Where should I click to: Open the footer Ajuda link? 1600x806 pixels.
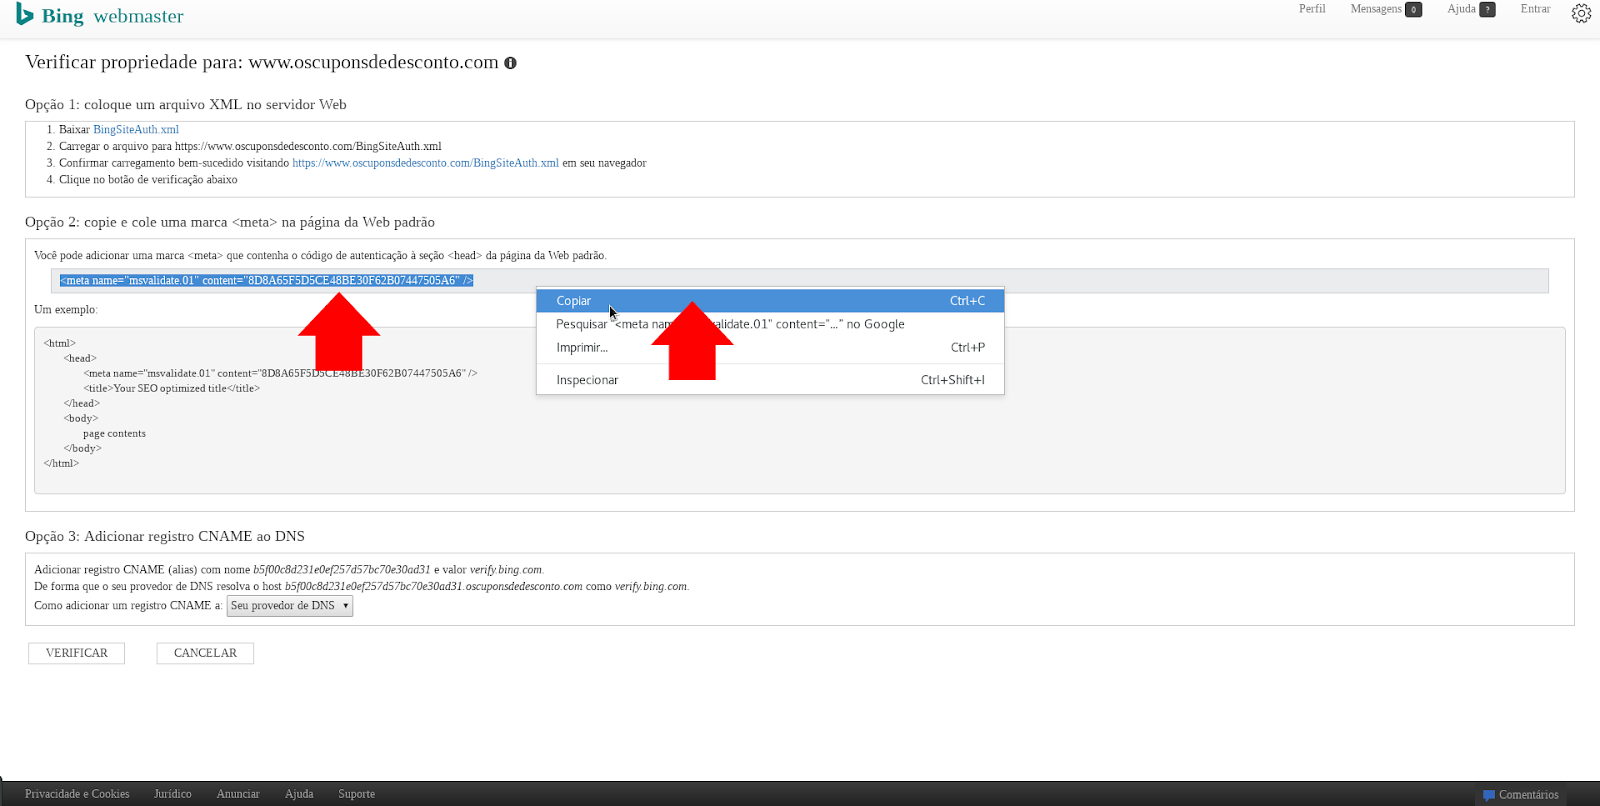(299, 794)
